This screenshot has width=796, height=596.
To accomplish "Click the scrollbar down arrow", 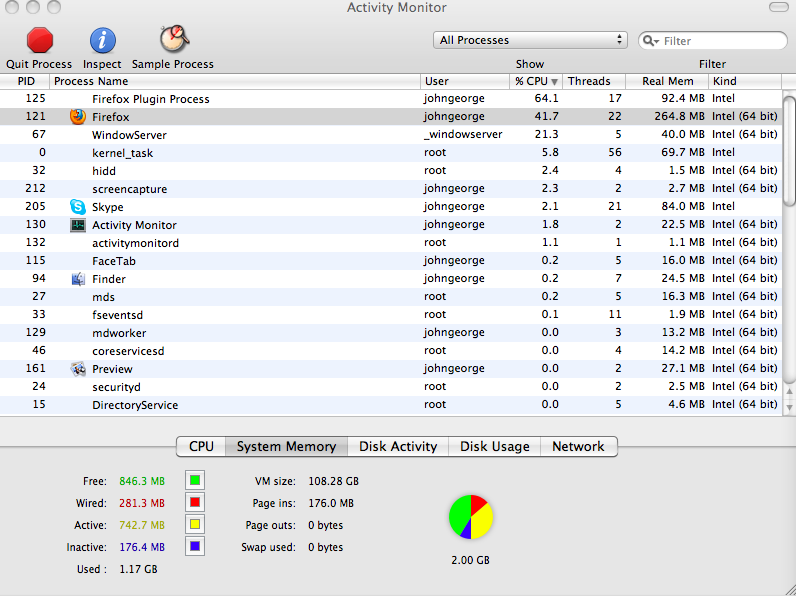I will [789, 407].
